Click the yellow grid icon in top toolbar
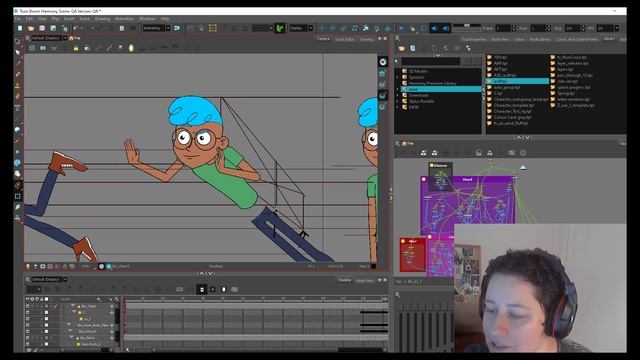Viewport: 640px width, 360px height. 213,28
